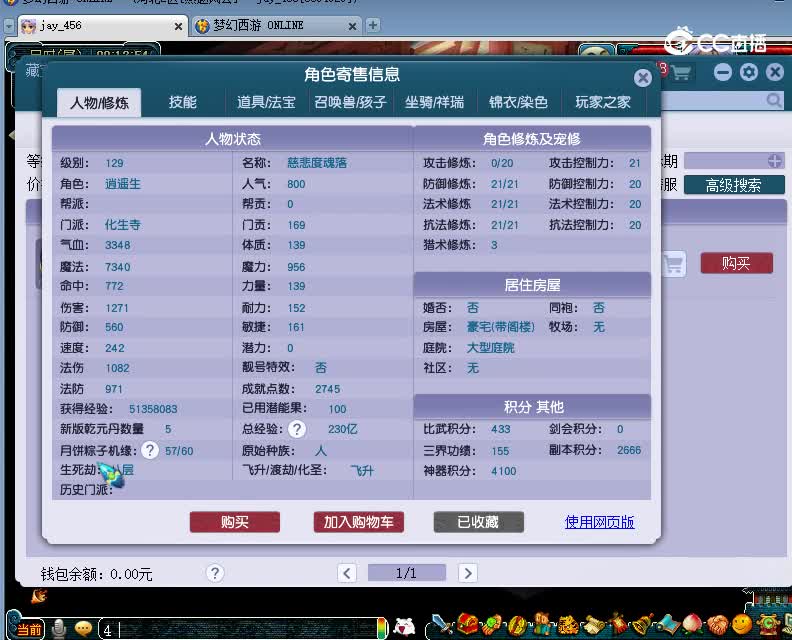792x640 pixels.
Task: Click the 加入购物车 button
Action: tap(359, 522)
